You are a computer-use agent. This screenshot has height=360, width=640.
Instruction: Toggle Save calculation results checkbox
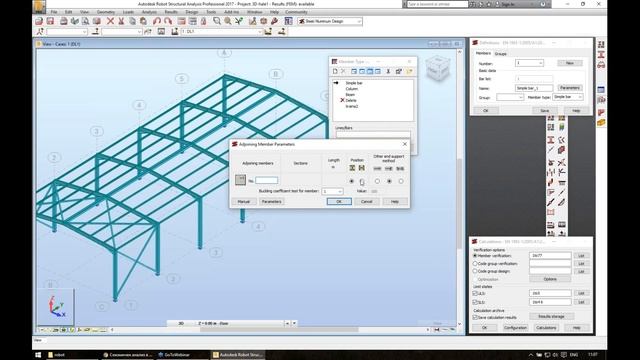point(475,317)
